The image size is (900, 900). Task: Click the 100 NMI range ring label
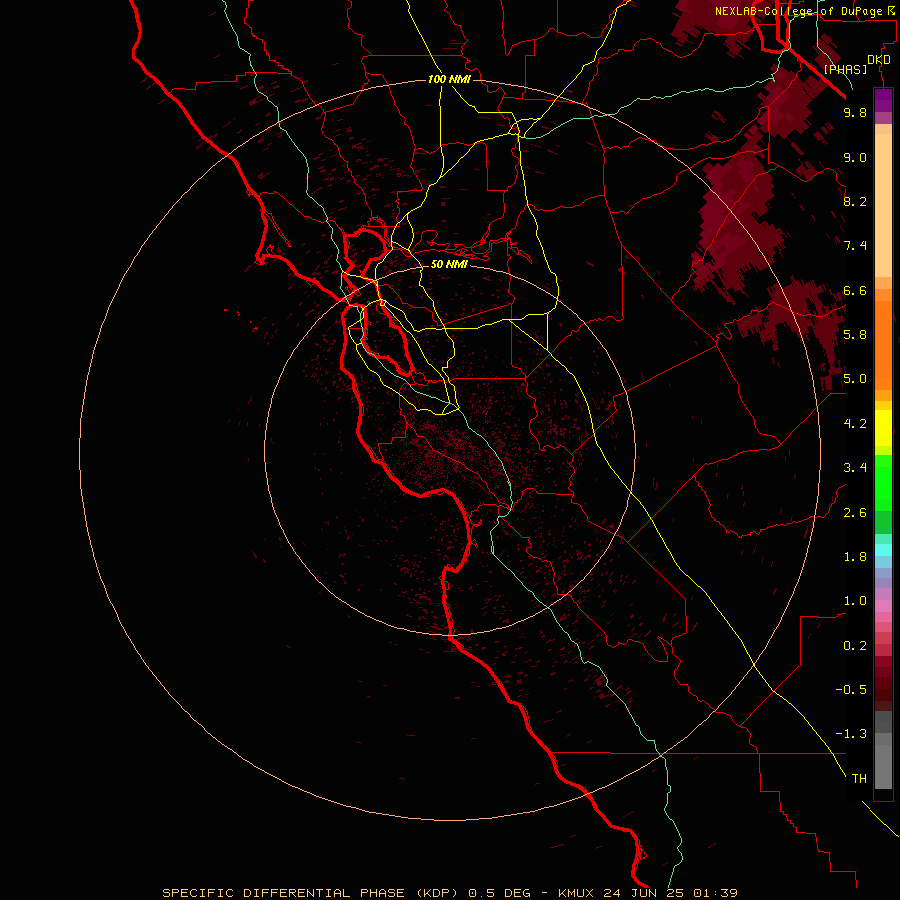(x=449, y=79)
